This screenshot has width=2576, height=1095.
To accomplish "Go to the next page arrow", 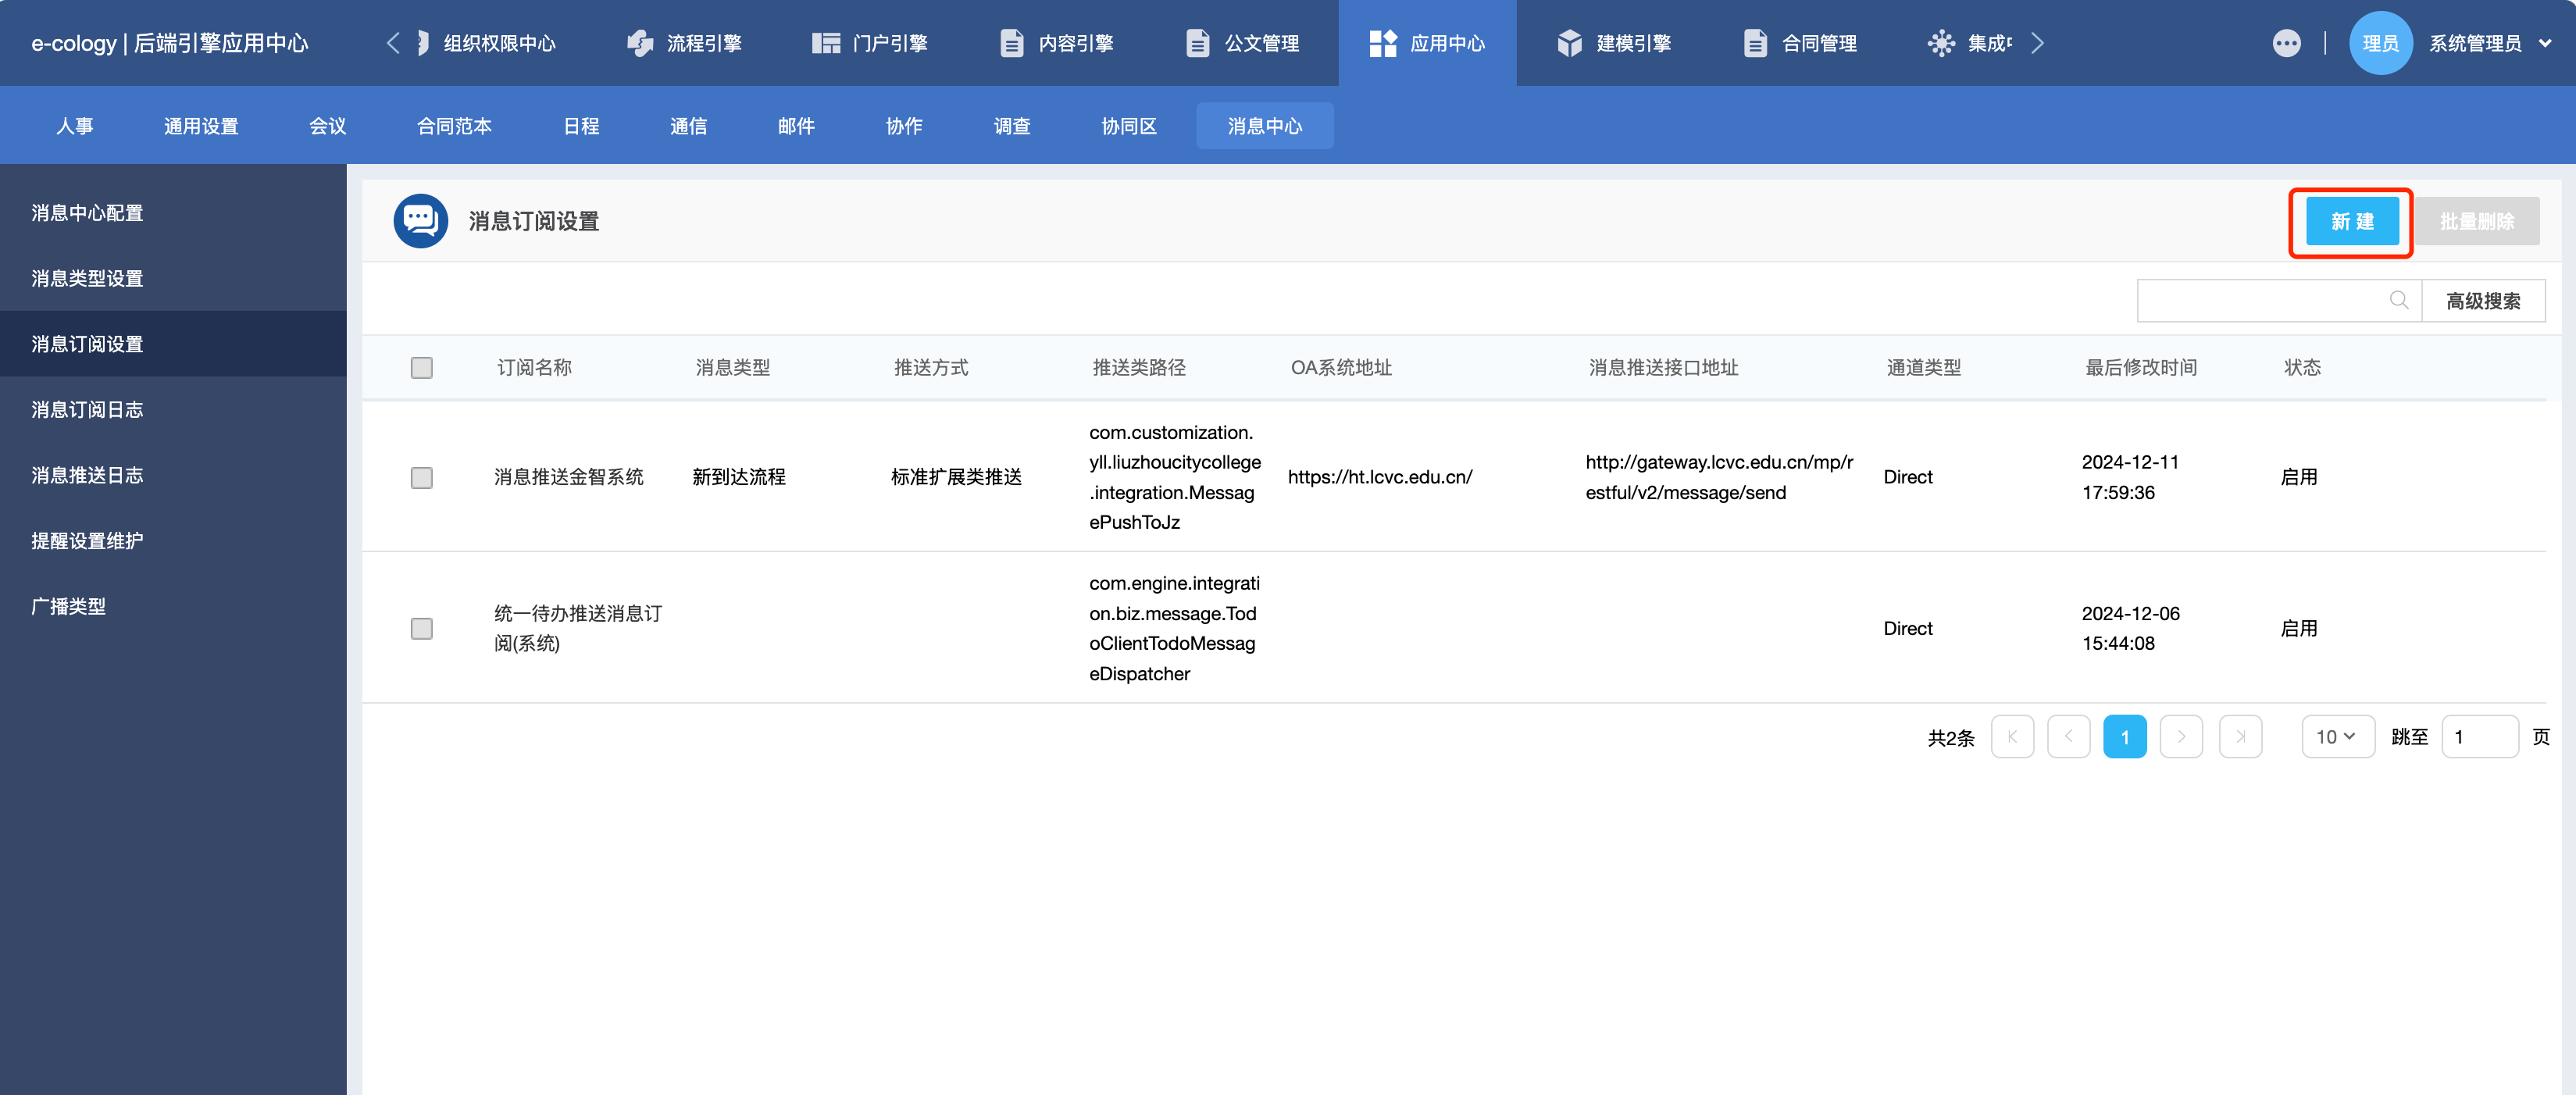I will 2181,737.
